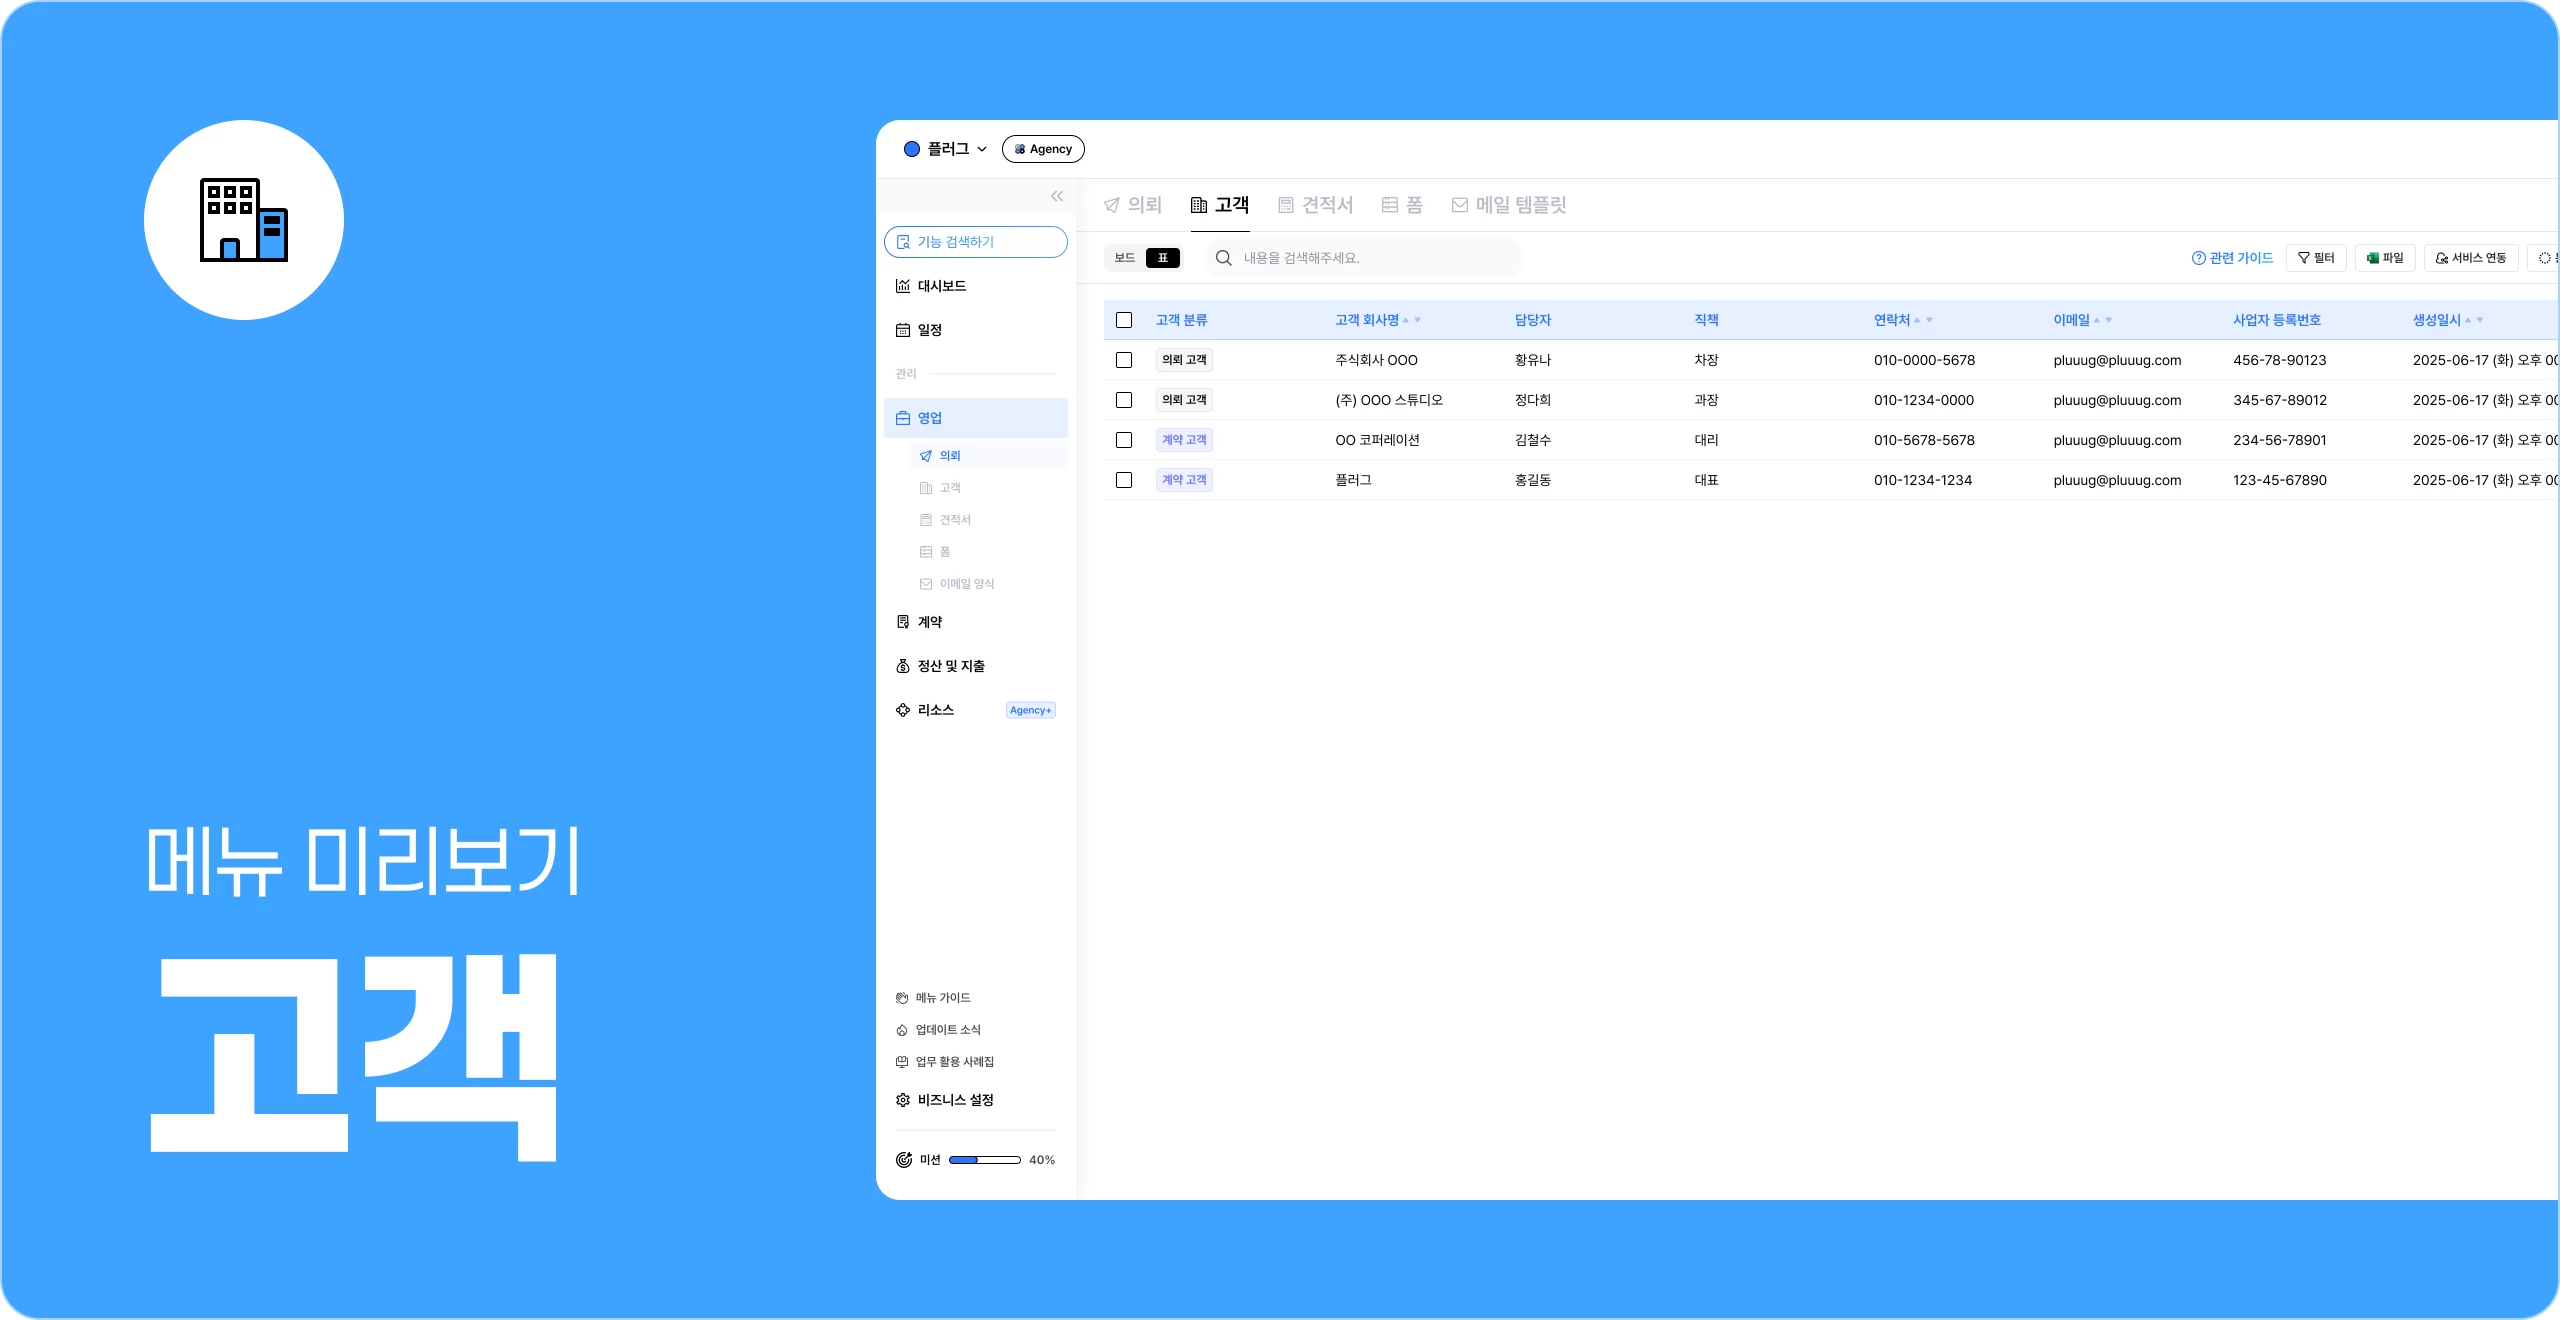Screen dimensions: 2560x1320
Task: Switch to the 견적서 tab
Action: pos(1316,205)
